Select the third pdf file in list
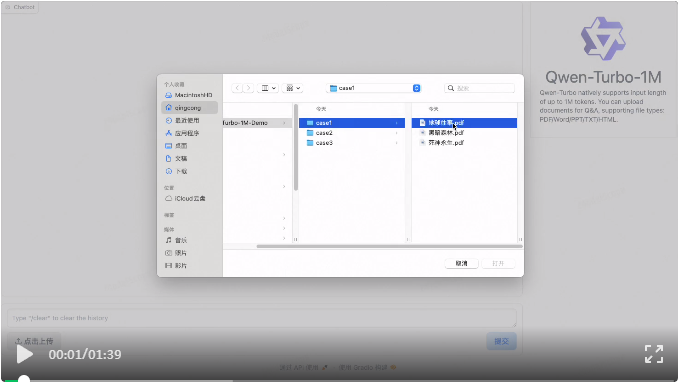 tap(464, 142)
